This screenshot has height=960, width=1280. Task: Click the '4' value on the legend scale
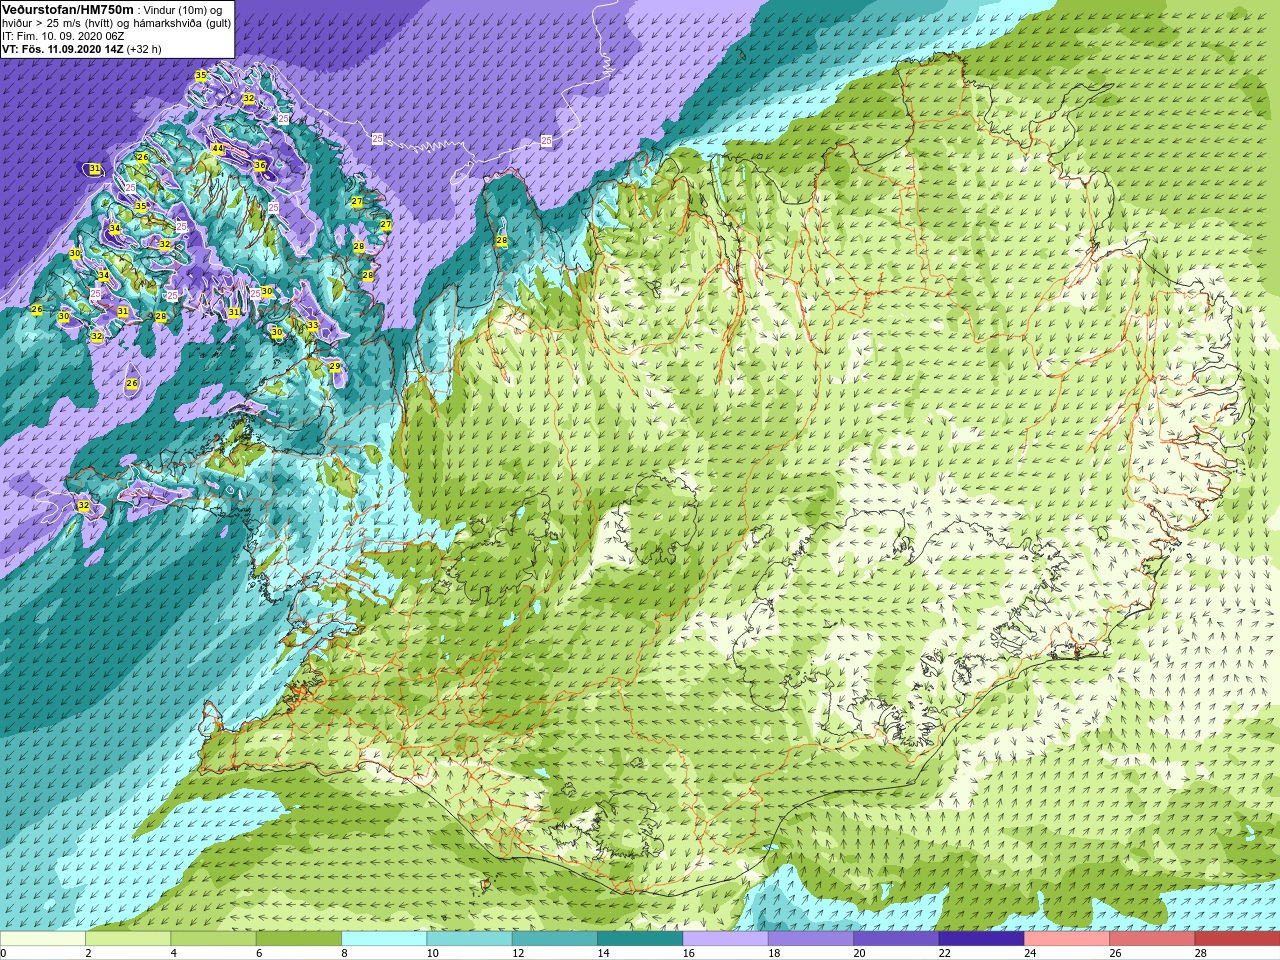(x=173, y=953)
